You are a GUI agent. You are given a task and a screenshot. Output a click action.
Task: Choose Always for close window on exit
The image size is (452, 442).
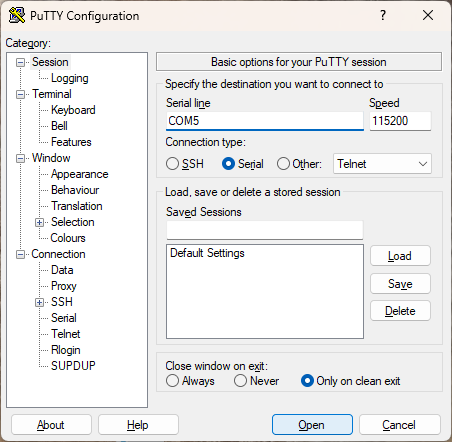coord(172,381)
